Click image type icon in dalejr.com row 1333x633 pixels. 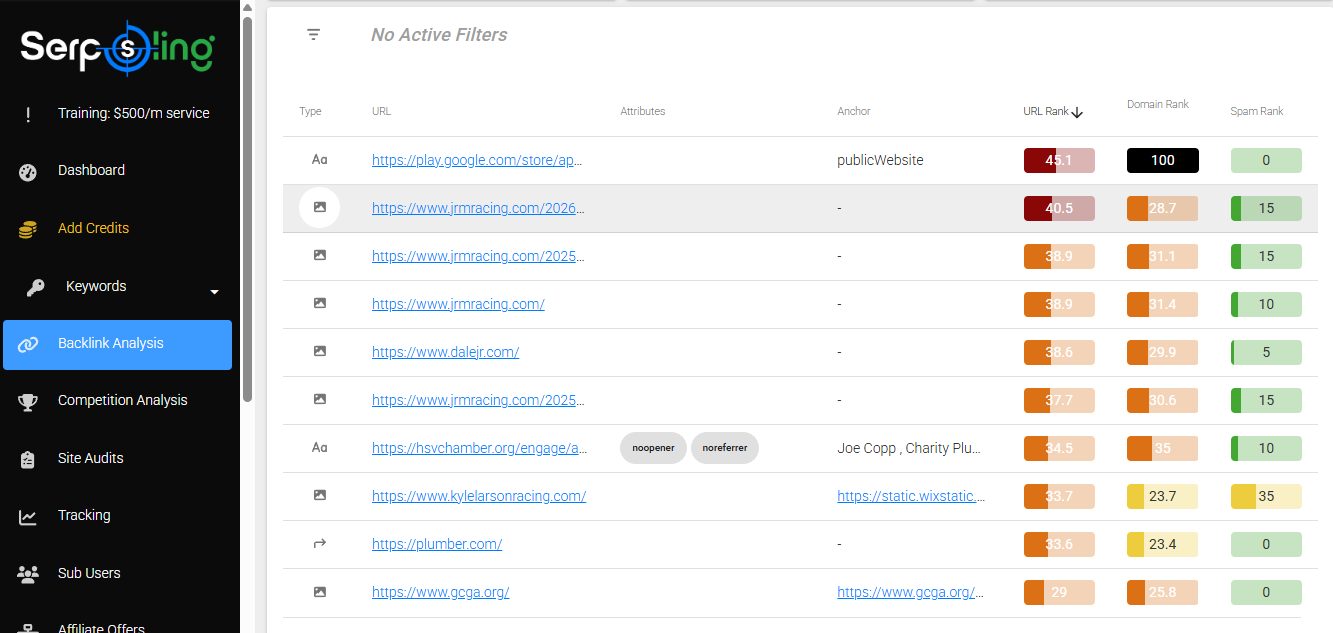[x=320, y=352]
